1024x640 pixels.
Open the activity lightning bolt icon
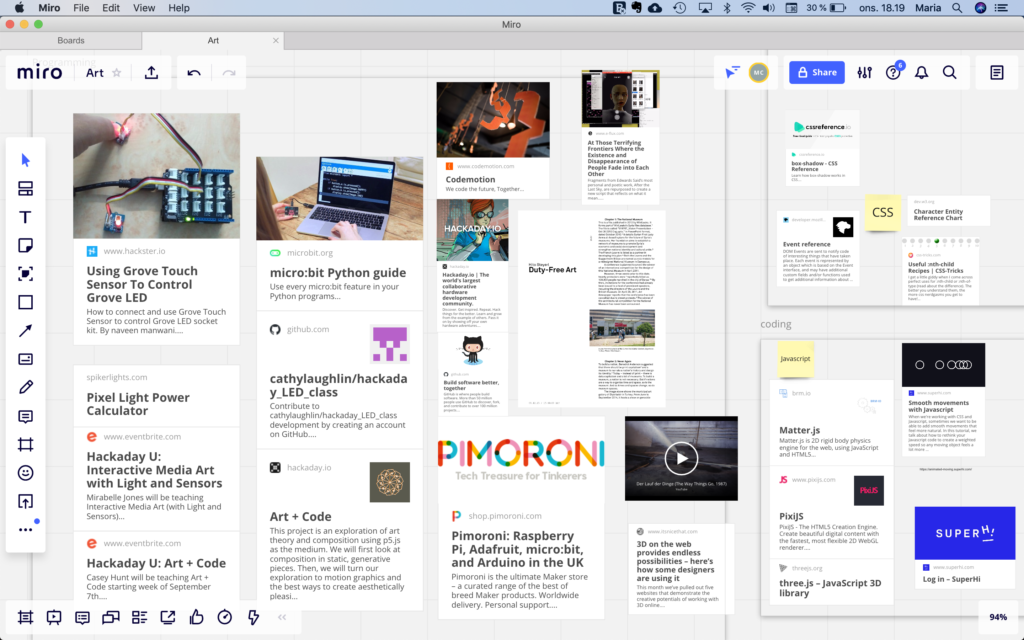pyautogui.click(x=253, y=617)
